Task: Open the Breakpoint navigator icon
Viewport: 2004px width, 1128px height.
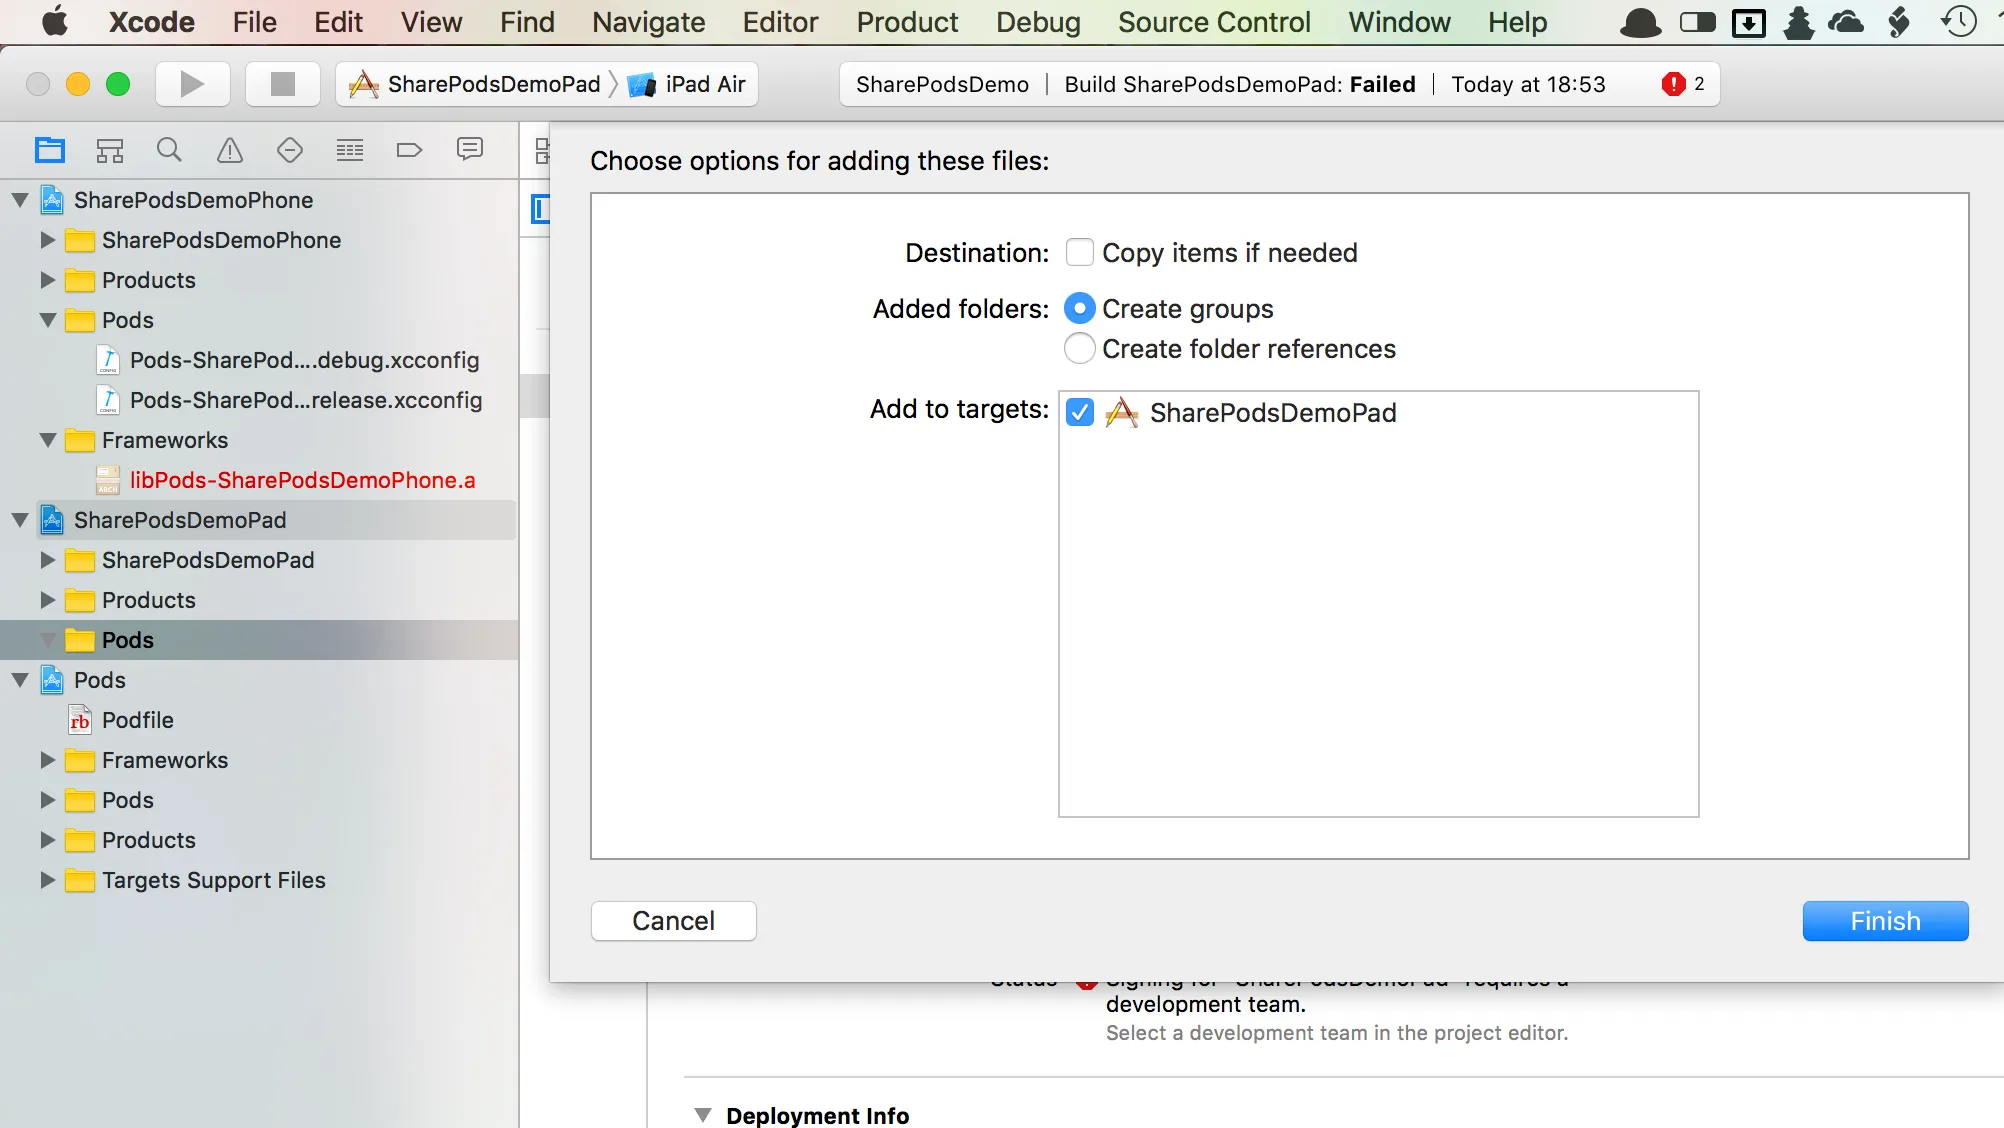Action: (410, 150)
